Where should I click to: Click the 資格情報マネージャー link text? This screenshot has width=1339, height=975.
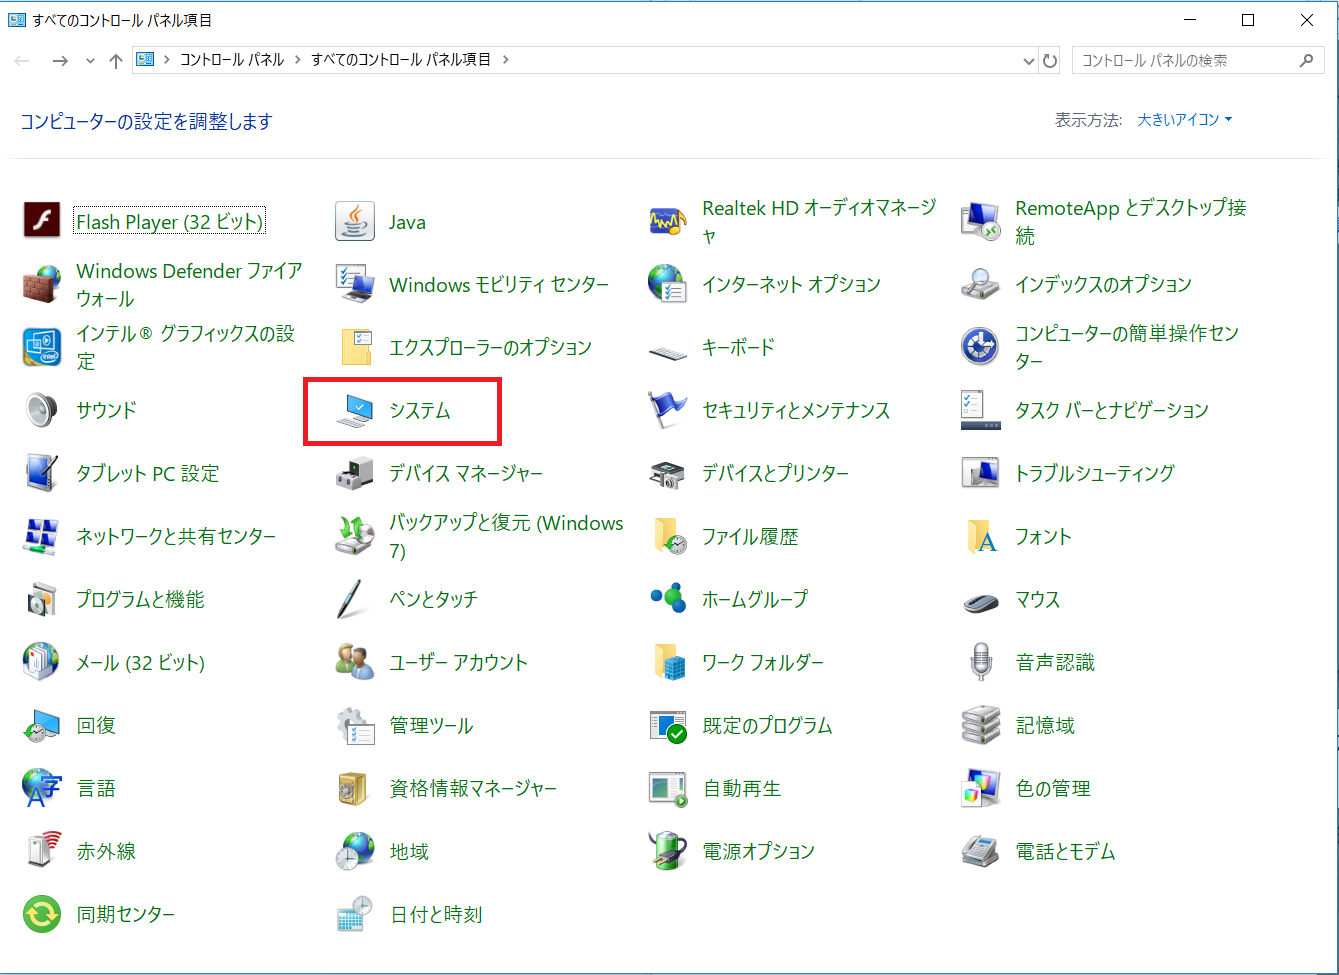tap(473, 788)
